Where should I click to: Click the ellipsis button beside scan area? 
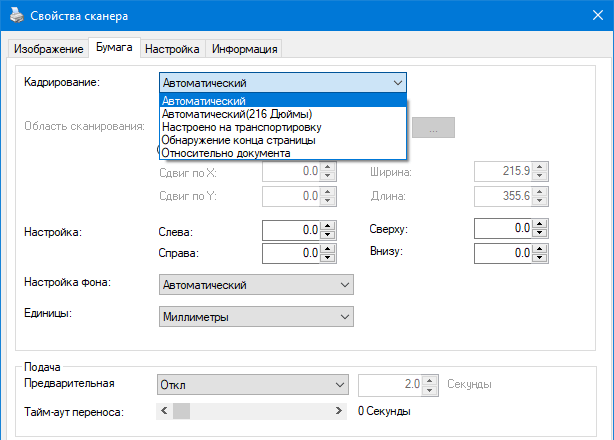(432, 128)
